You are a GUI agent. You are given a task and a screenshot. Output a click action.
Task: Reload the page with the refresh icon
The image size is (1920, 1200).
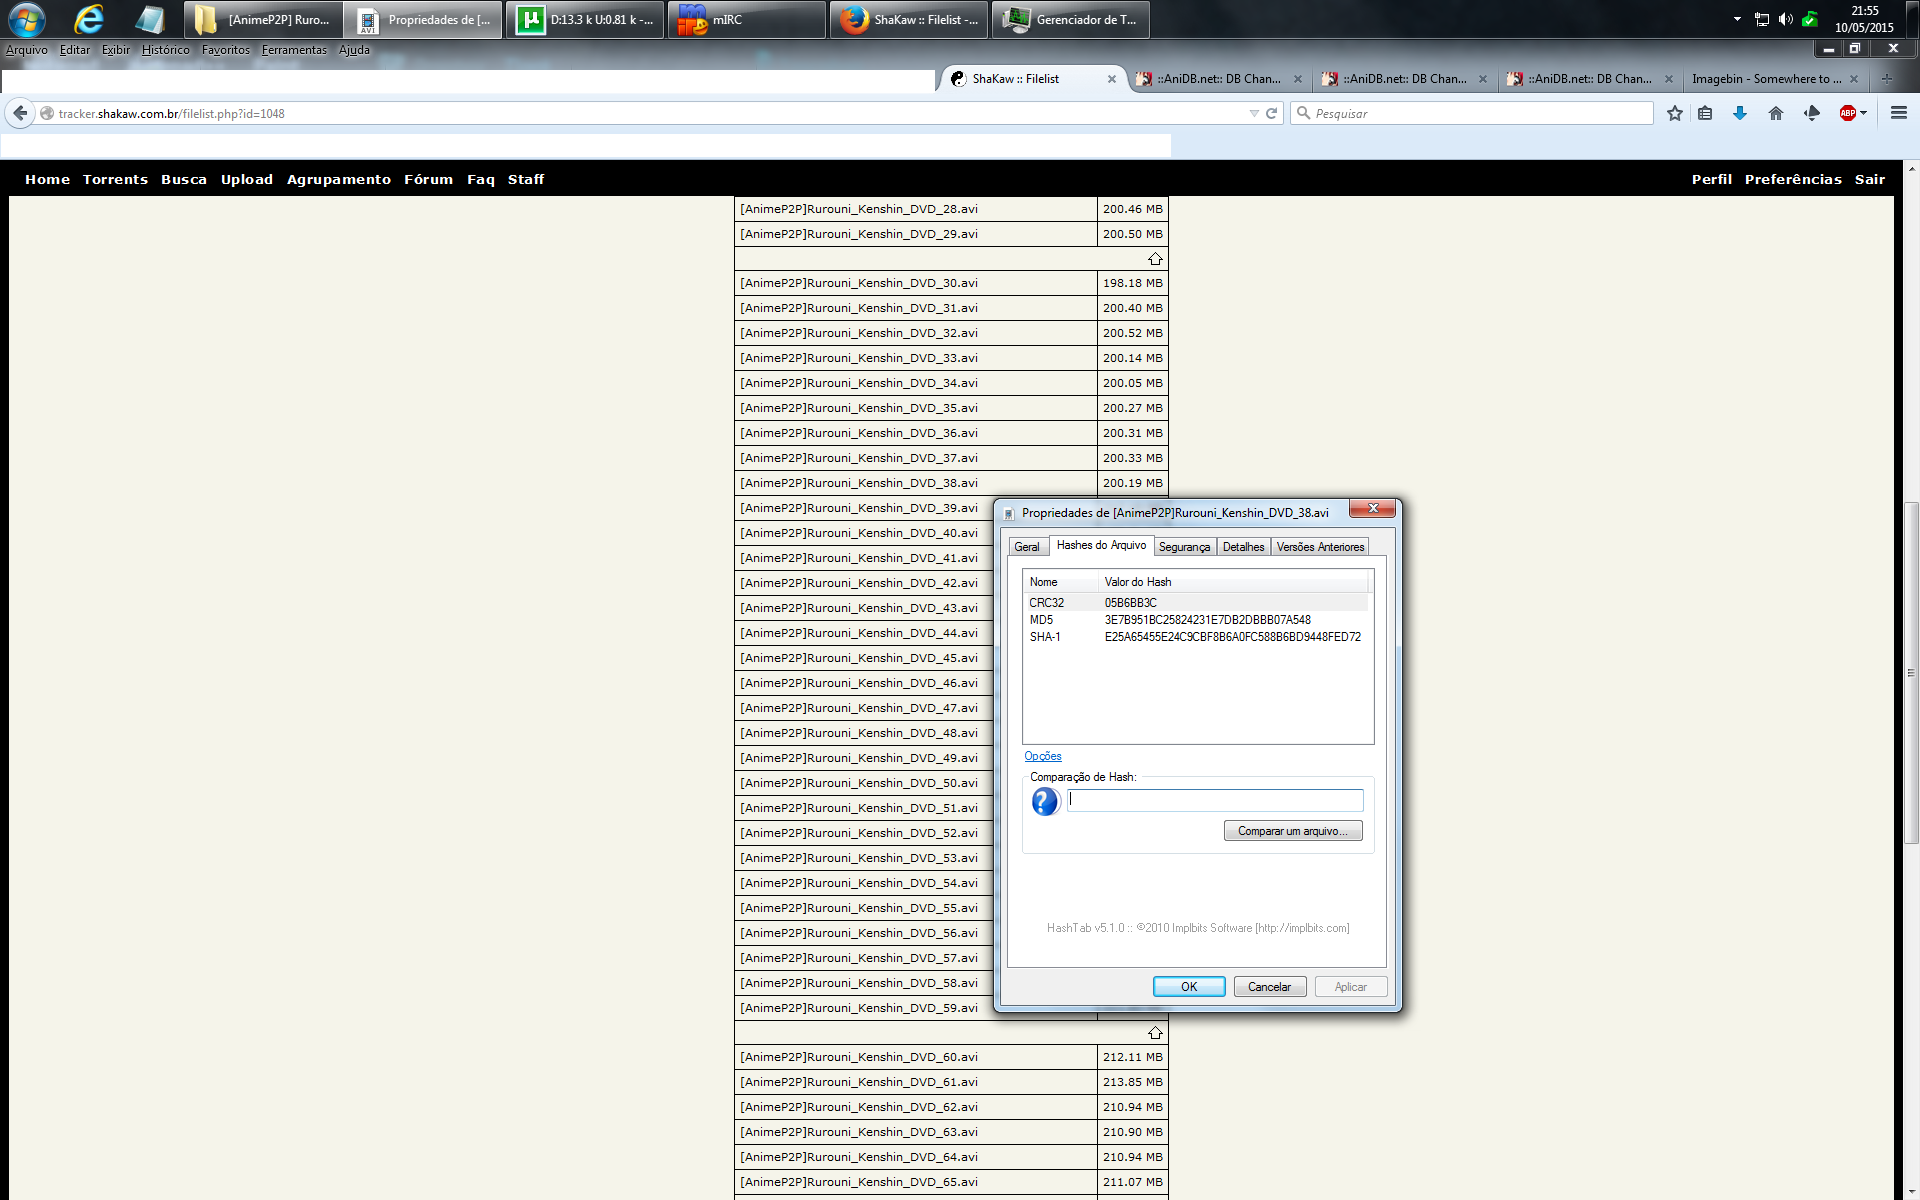coord(1272,114)
